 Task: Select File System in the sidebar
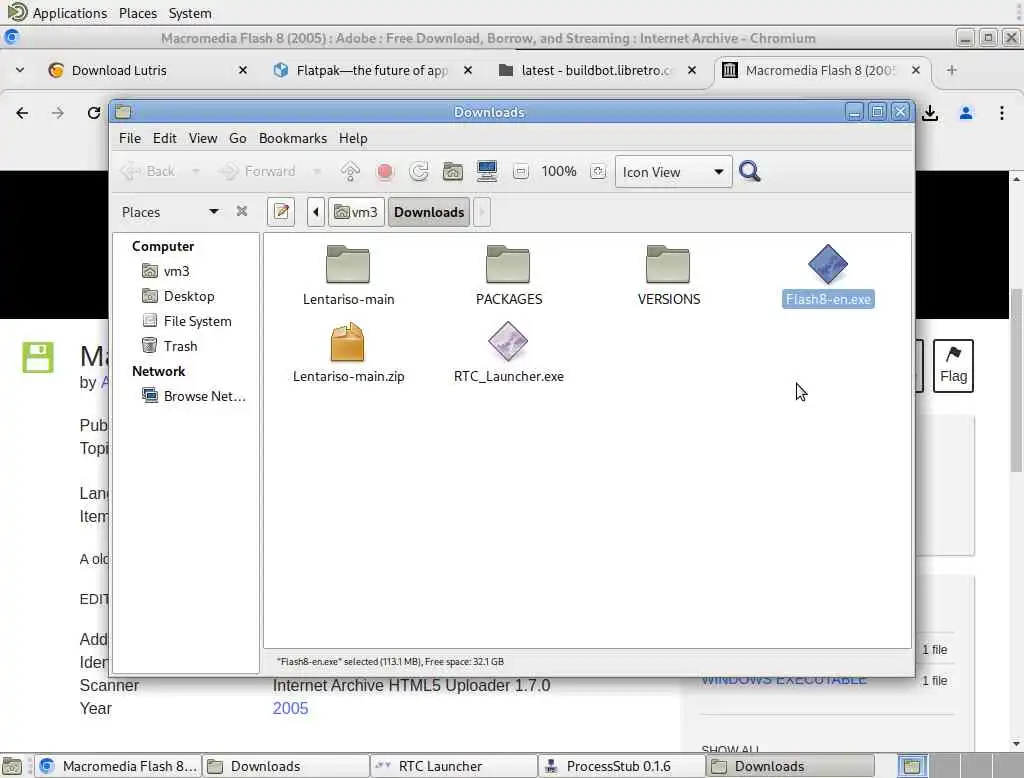[187, 321]
